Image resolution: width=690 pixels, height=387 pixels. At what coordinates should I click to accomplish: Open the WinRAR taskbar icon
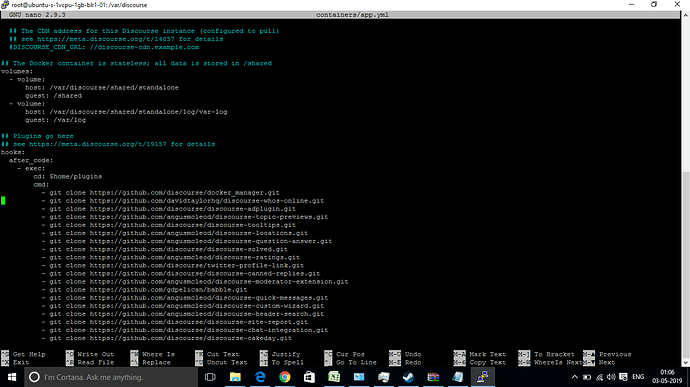[x=433, y=377]
